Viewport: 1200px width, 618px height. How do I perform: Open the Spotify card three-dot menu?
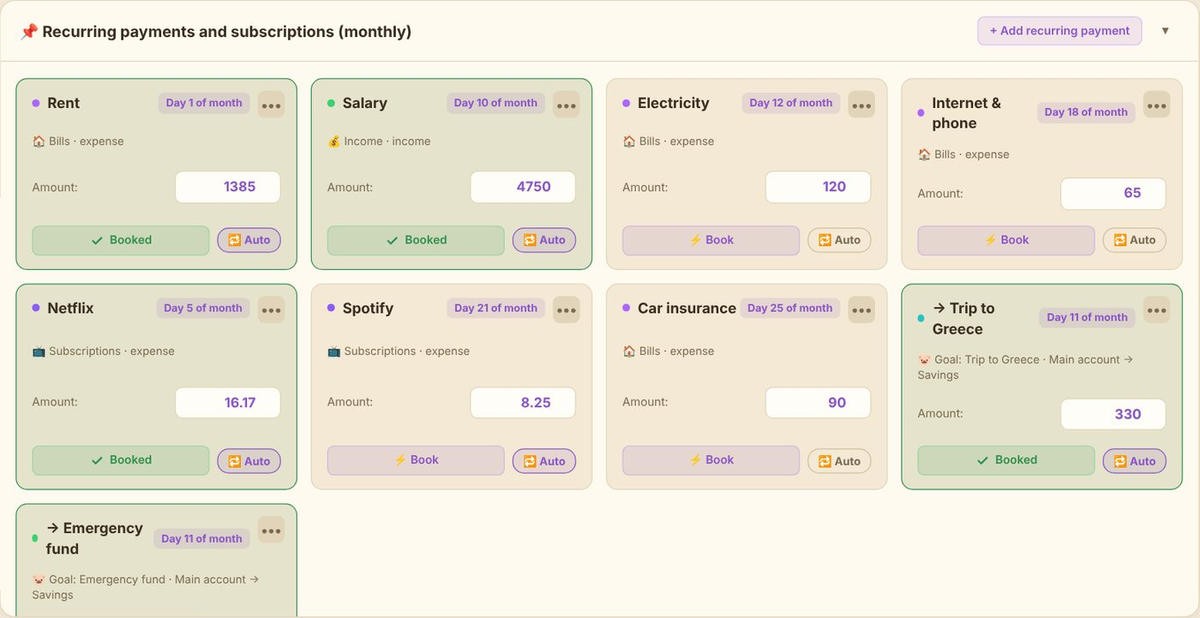[x=566, y=309]
